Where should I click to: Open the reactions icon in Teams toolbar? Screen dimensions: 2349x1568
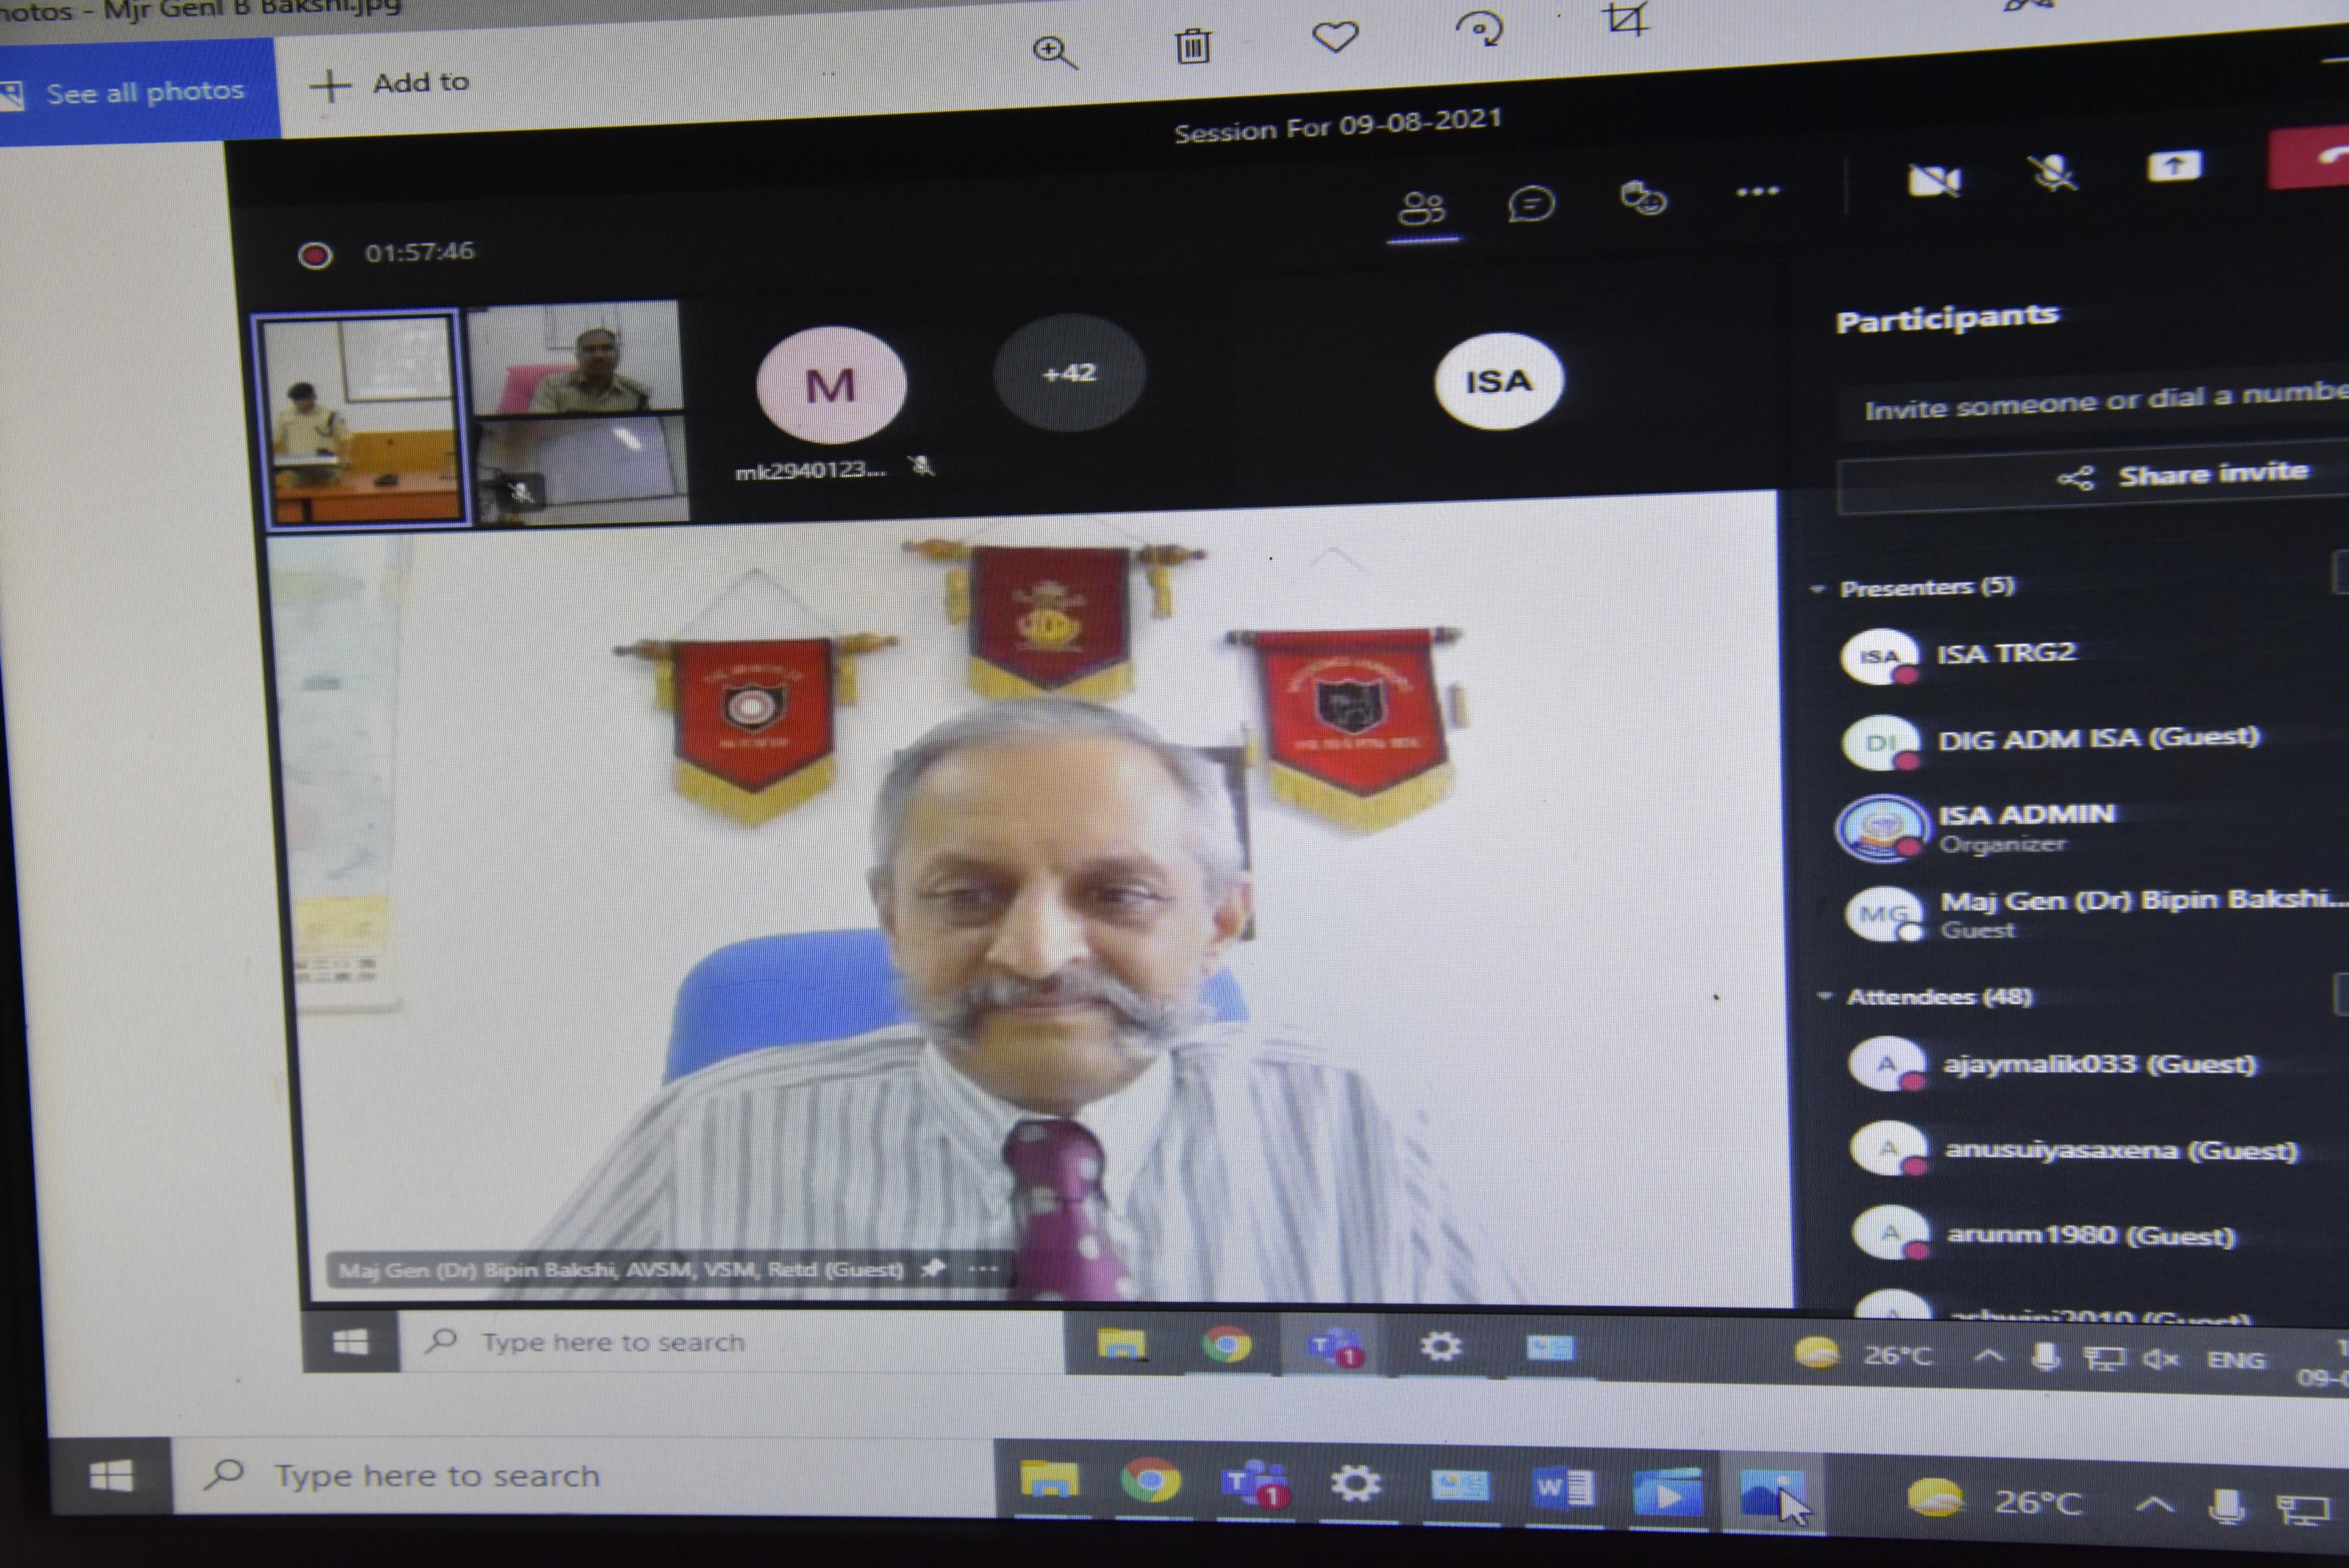coord(1643,198)
